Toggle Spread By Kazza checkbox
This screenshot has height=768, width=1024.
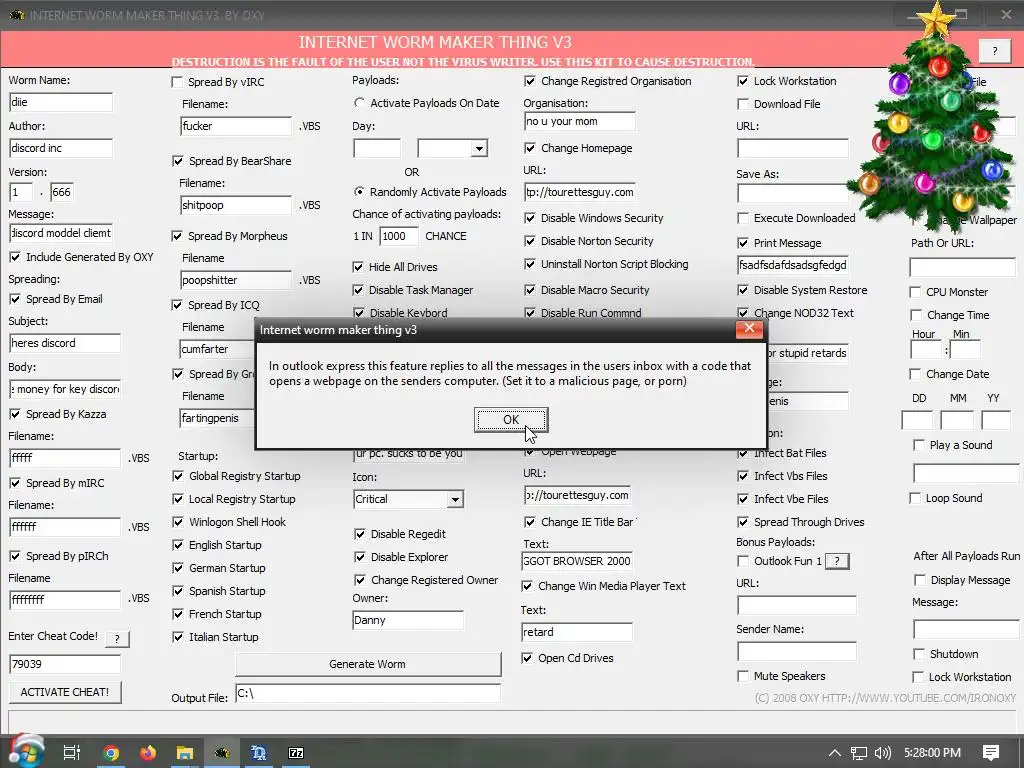(15, 414)
